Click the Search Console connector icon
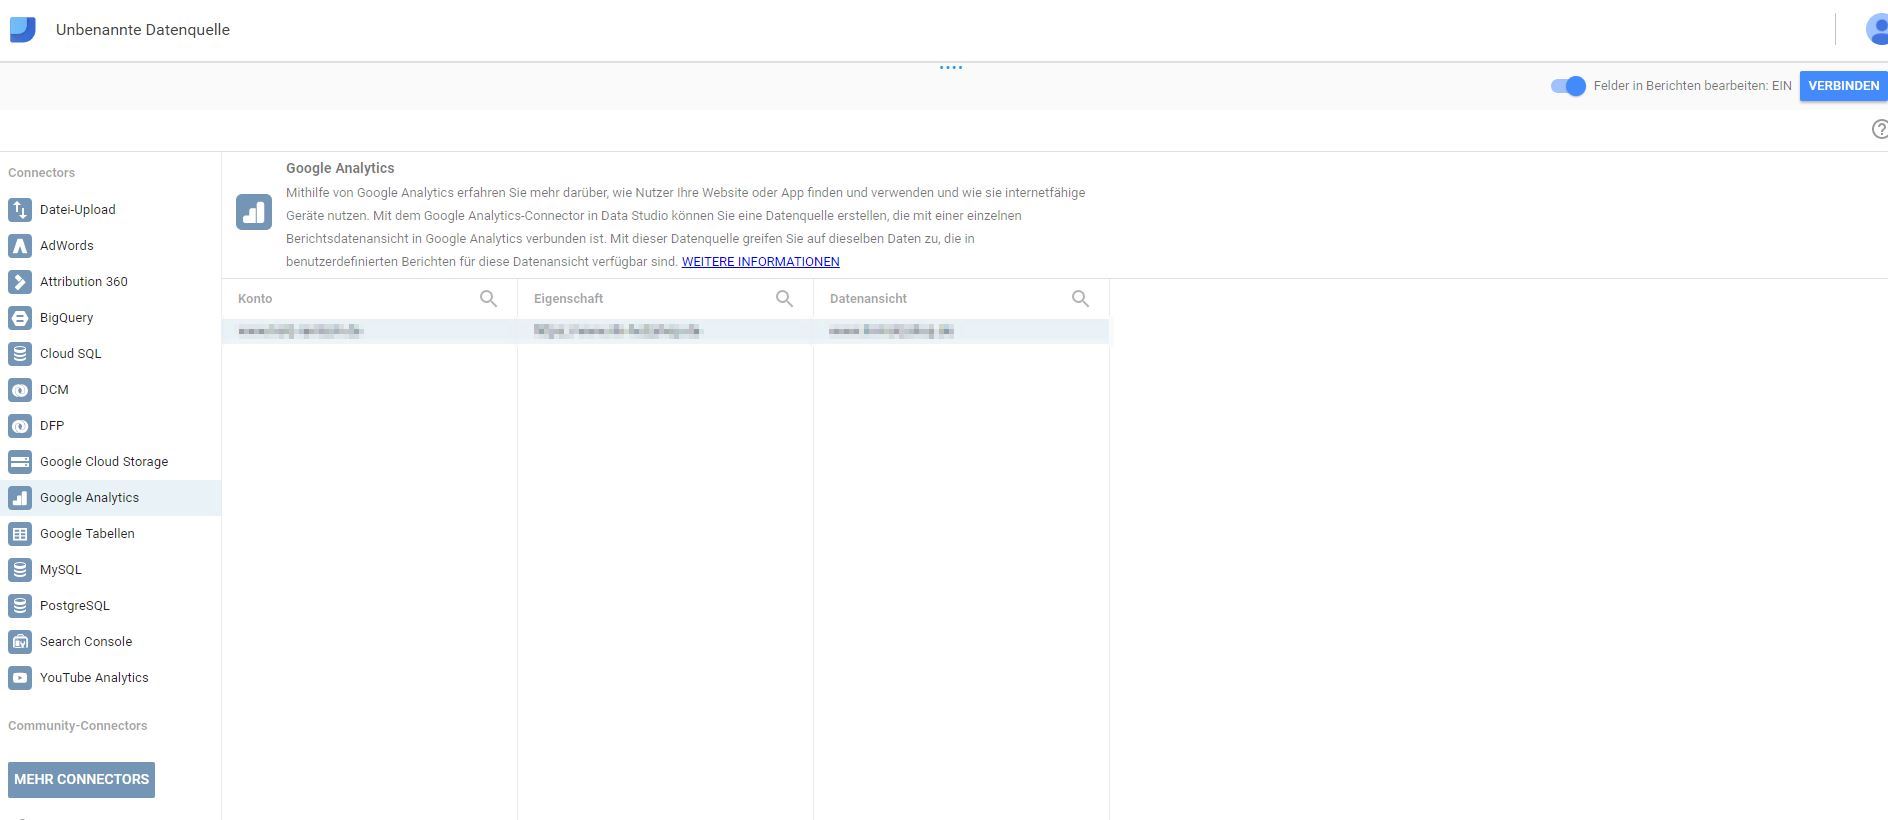 pos(20,642)
